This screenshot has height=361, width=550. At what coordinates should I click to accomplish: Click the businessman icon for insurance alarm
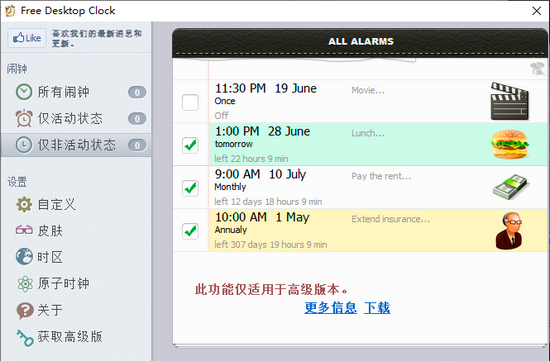(510, 230)
